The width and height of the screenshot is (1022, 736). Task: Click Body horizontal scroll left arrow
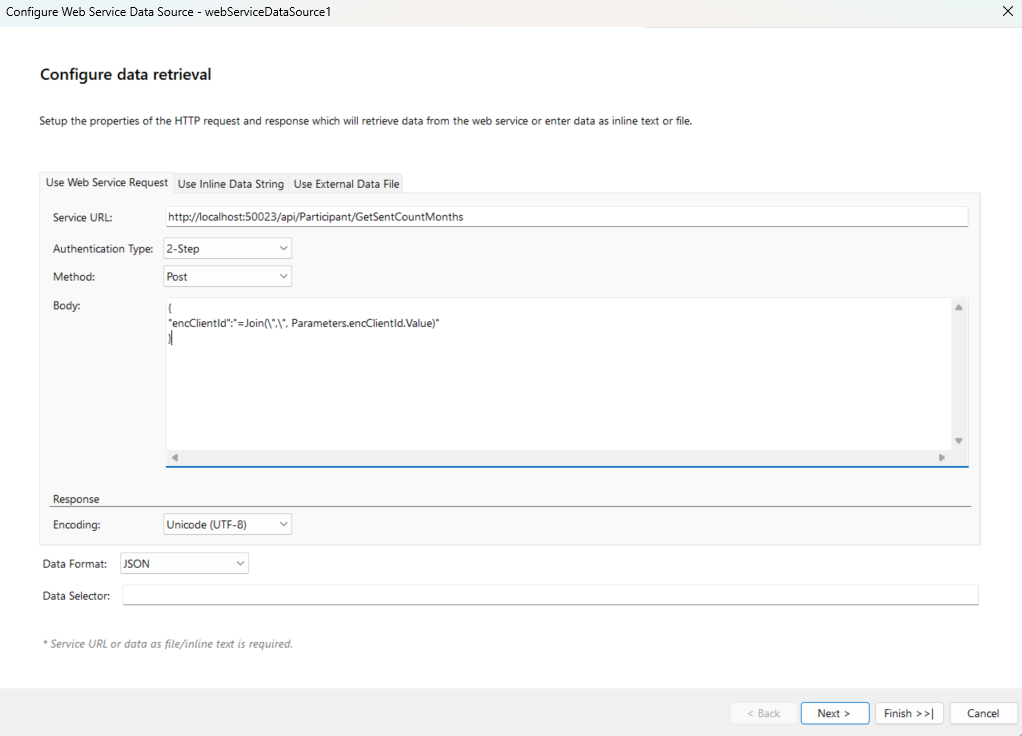point(175,458)
